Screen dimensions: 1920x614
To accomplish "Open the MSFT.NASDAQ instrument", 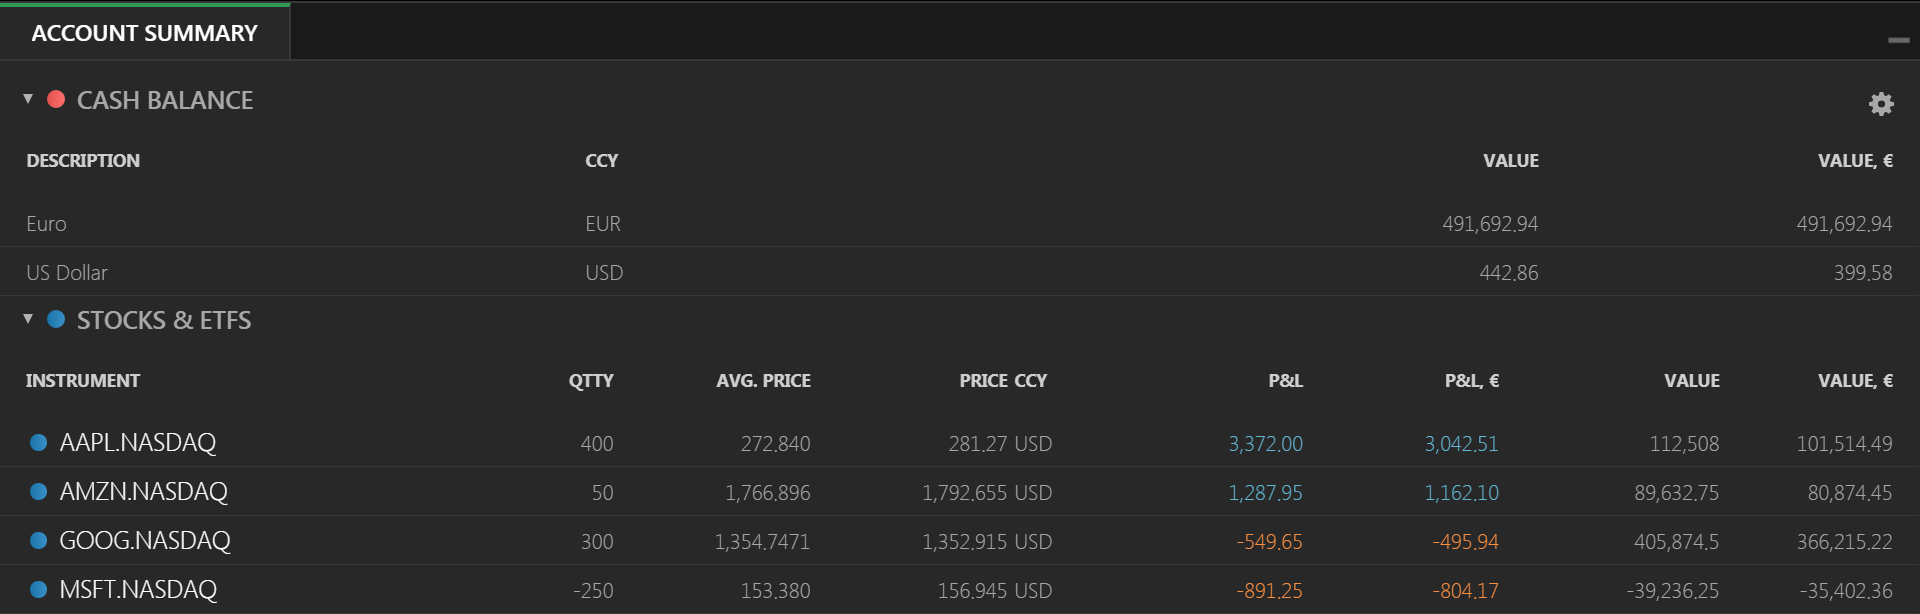I will [138, 589].
